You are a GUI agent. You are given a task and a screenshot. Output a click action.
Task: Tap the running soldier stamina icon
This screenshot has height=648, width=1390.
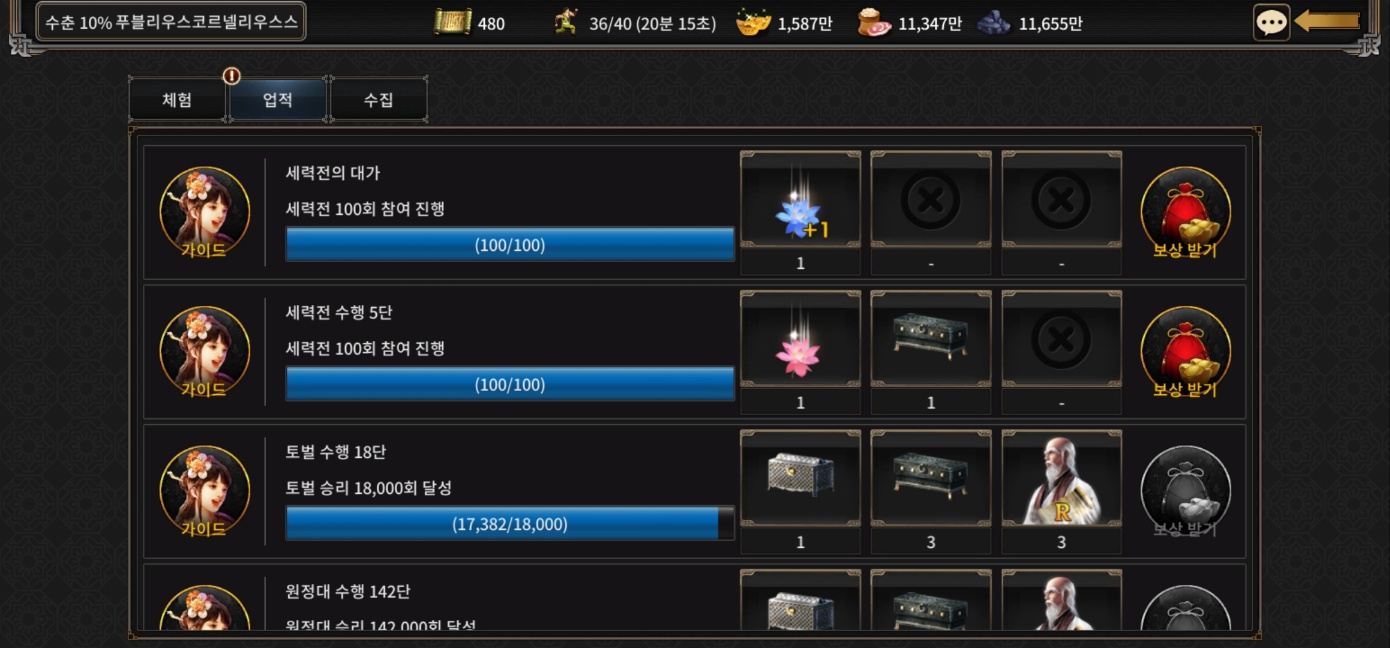(x=567, y=22)
